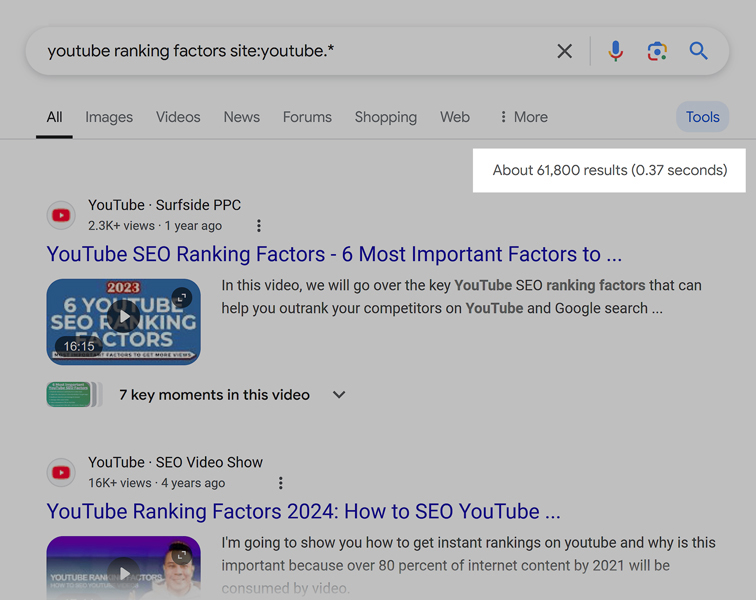Click the YouTube favicon for SEO Video Show result
Image resolution: width=756 pixels, height=600 pixels.
click(x=61, y=472)
